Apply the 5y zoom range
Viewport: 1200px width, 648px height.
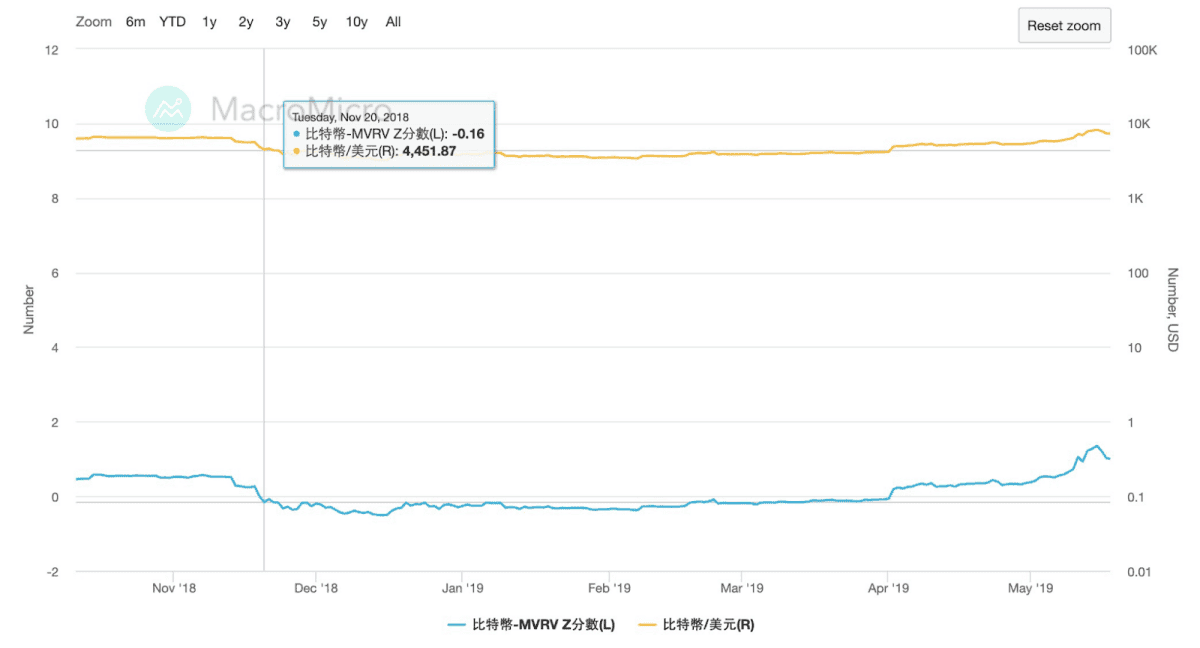click(x=318, y=21)
